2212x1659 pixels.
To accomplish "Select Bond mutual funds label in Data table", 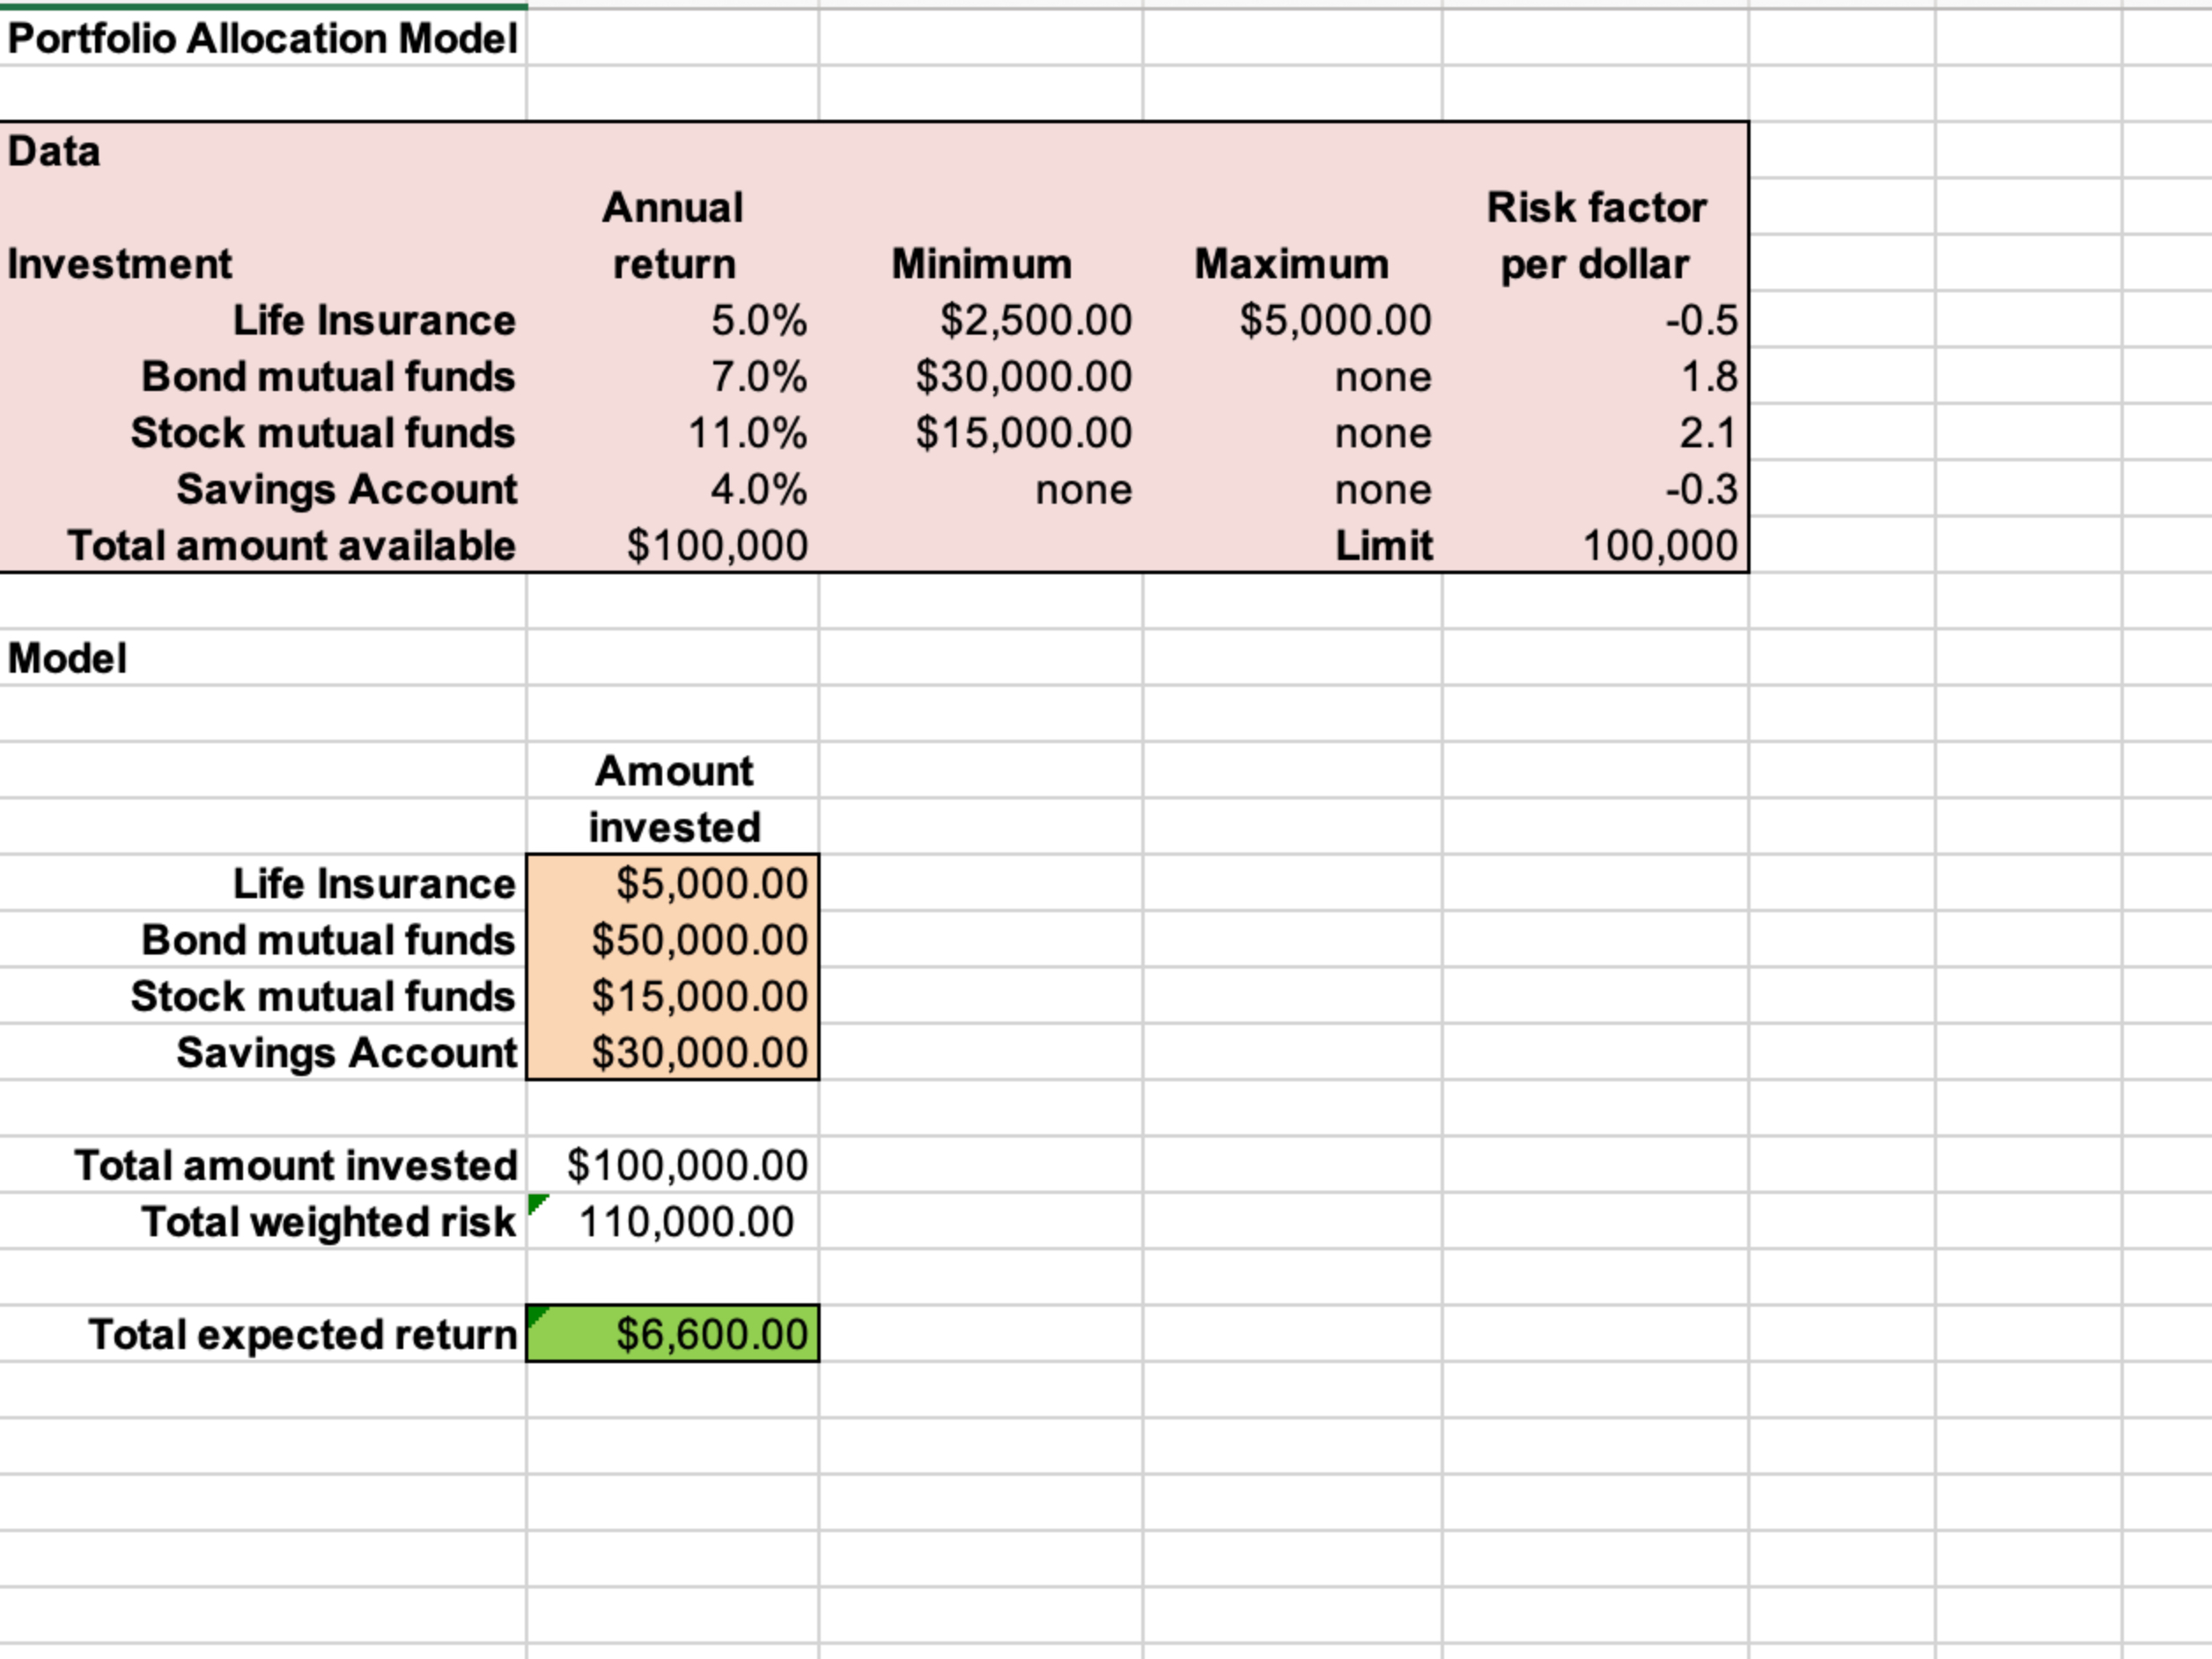I will [263, 377].
